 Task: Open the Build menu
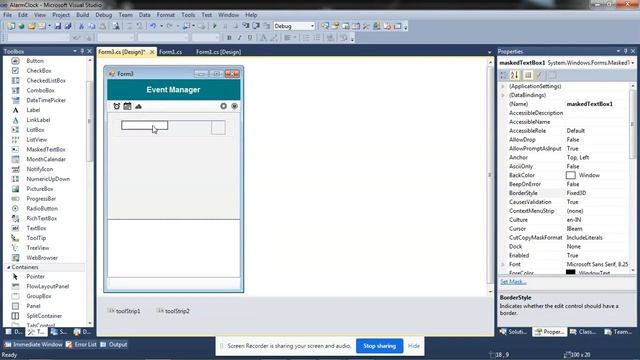[82, 15]
